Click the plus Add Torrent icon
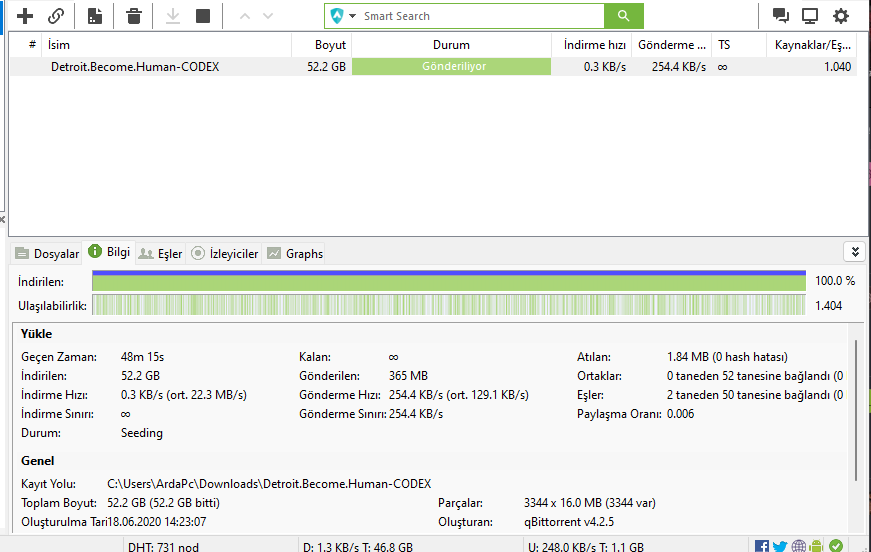 pyautogui.click(x=25, y=16)
